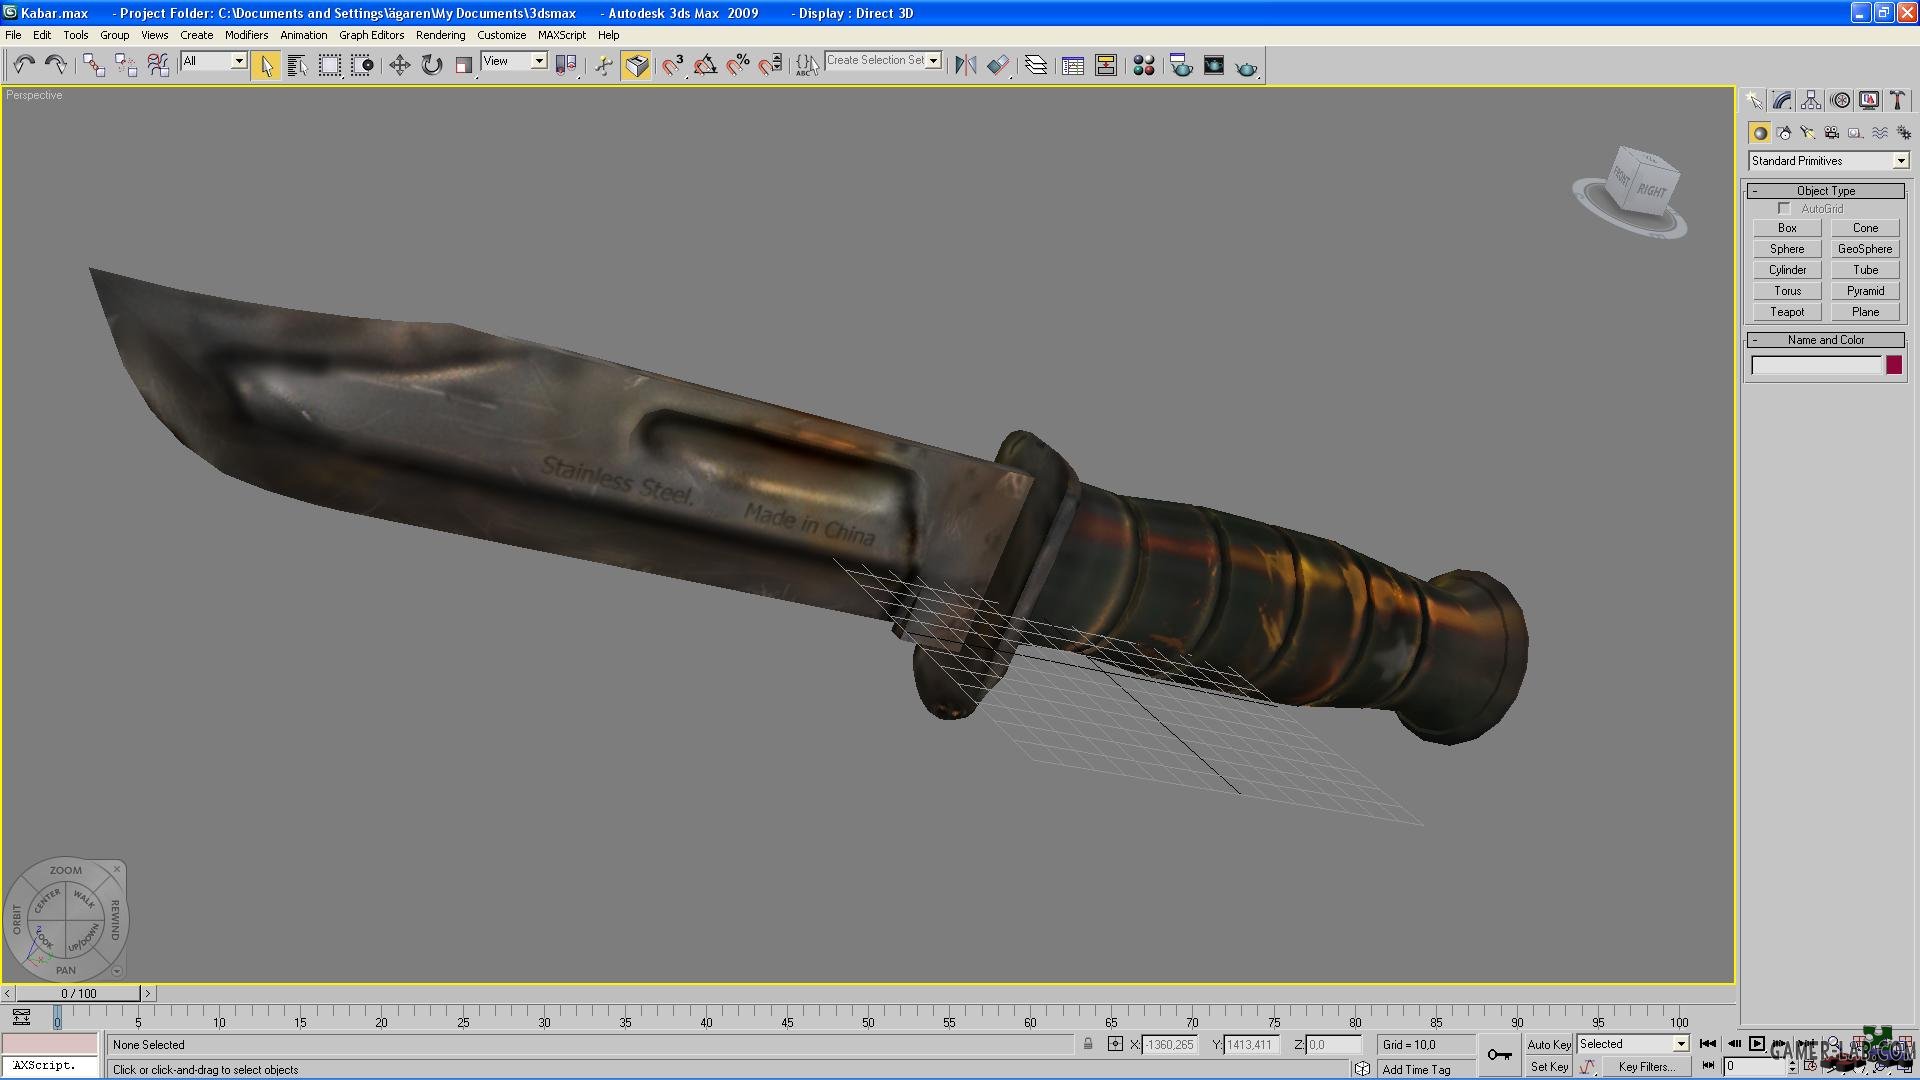
Task: Click the Unlink Selection tool
Action: coord(126,65)
